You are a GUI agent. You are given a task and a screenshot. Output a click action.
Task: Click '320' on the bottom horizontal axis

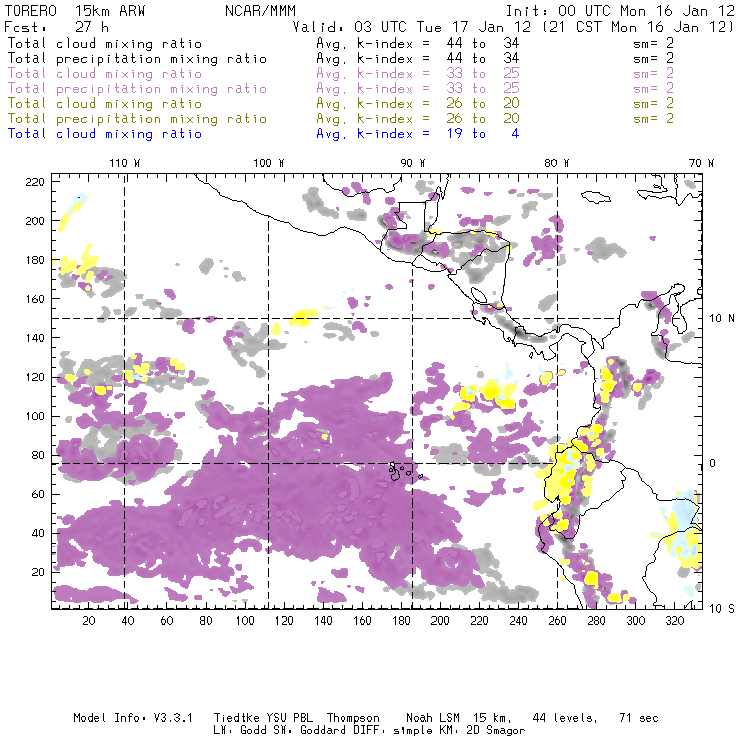(x=674, y=621)
